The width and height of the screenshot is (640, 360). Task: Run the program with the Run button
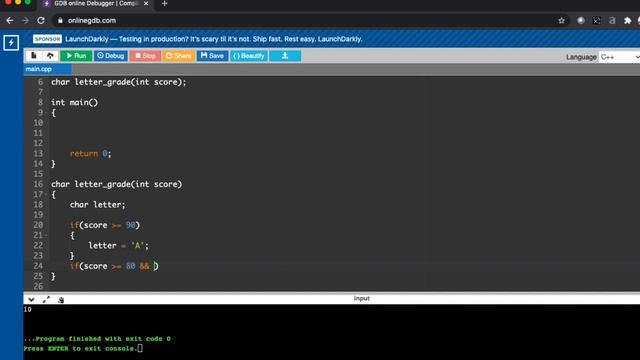pyautogui.click(x=76, y=56)
